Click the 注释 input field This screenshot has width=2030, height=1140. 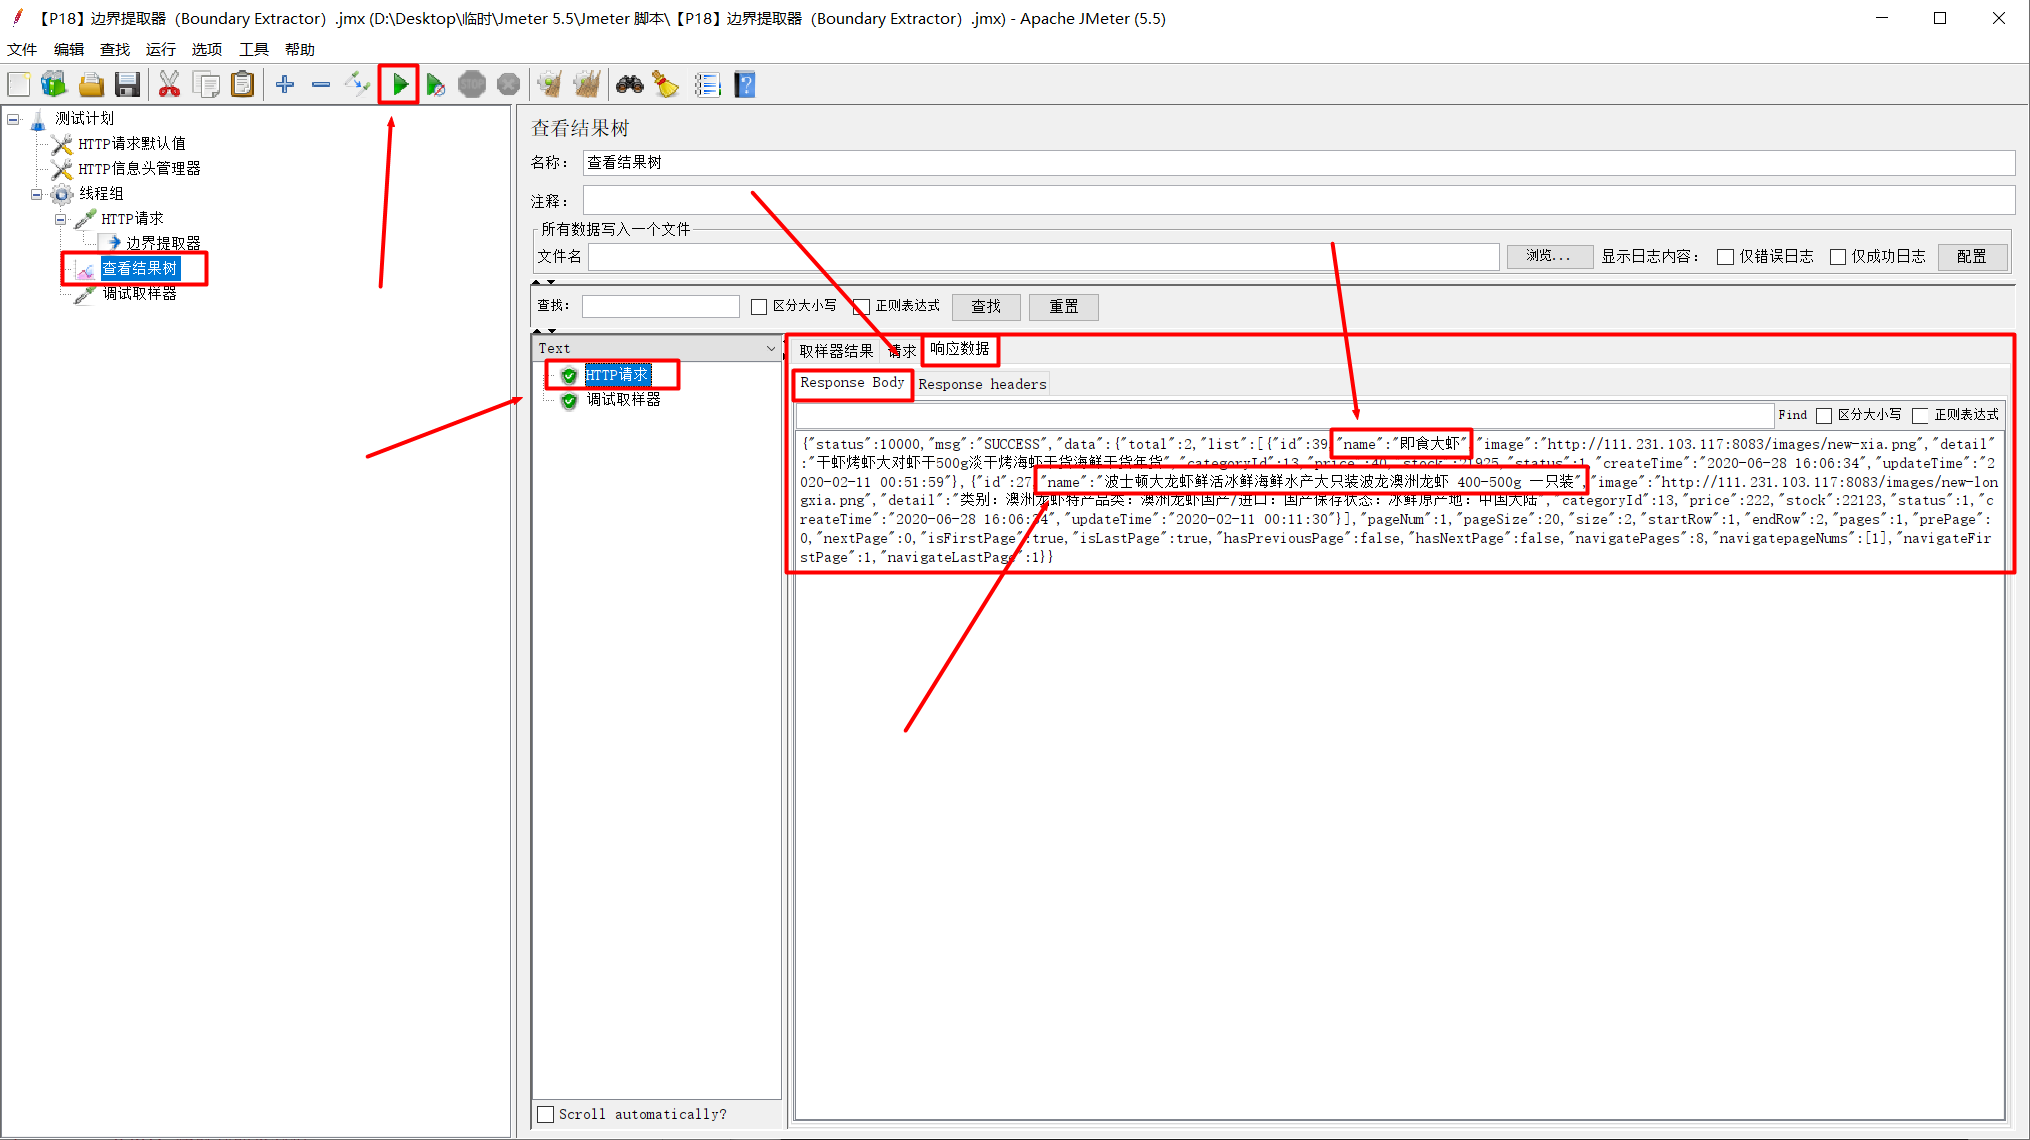click(x=1299, y=200)
